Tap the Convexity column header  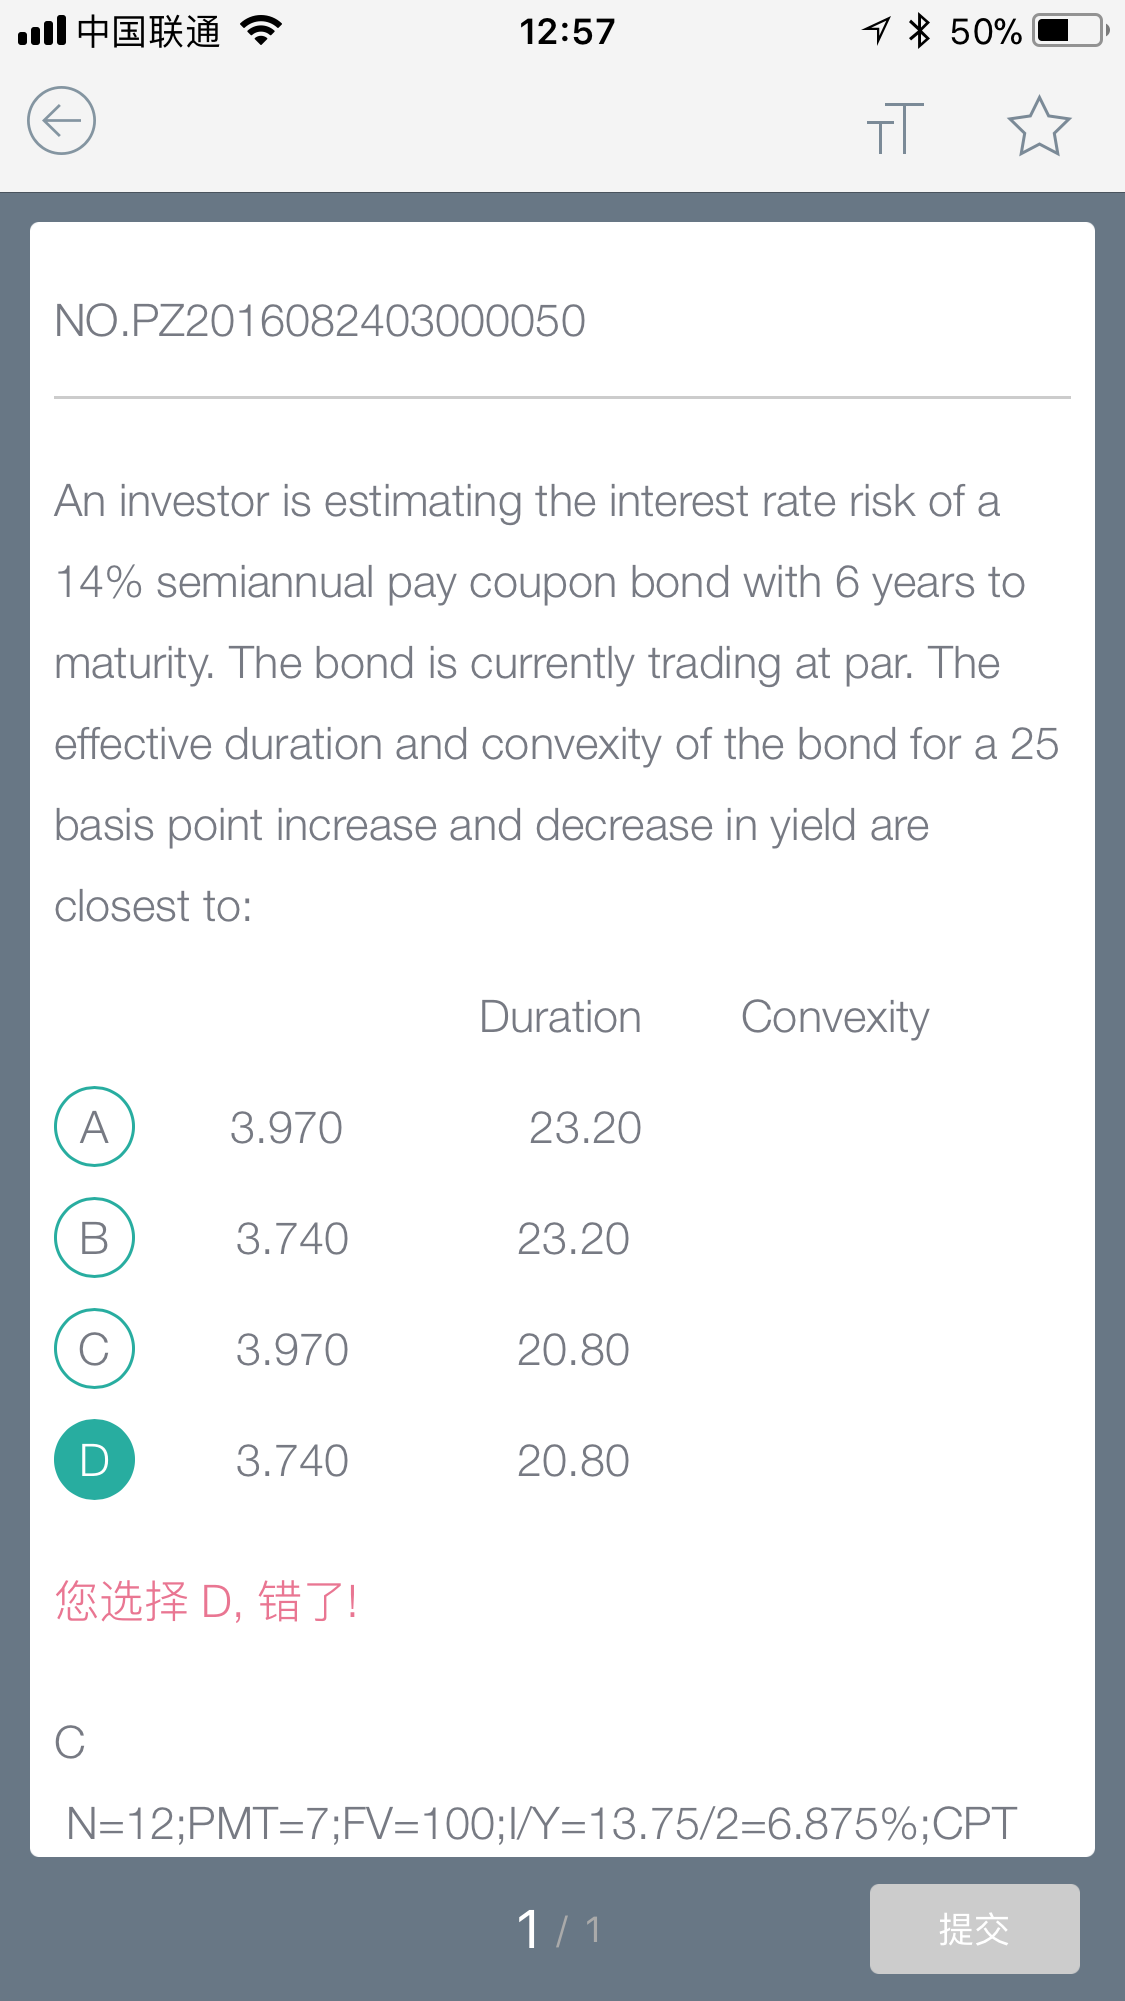835,1018
